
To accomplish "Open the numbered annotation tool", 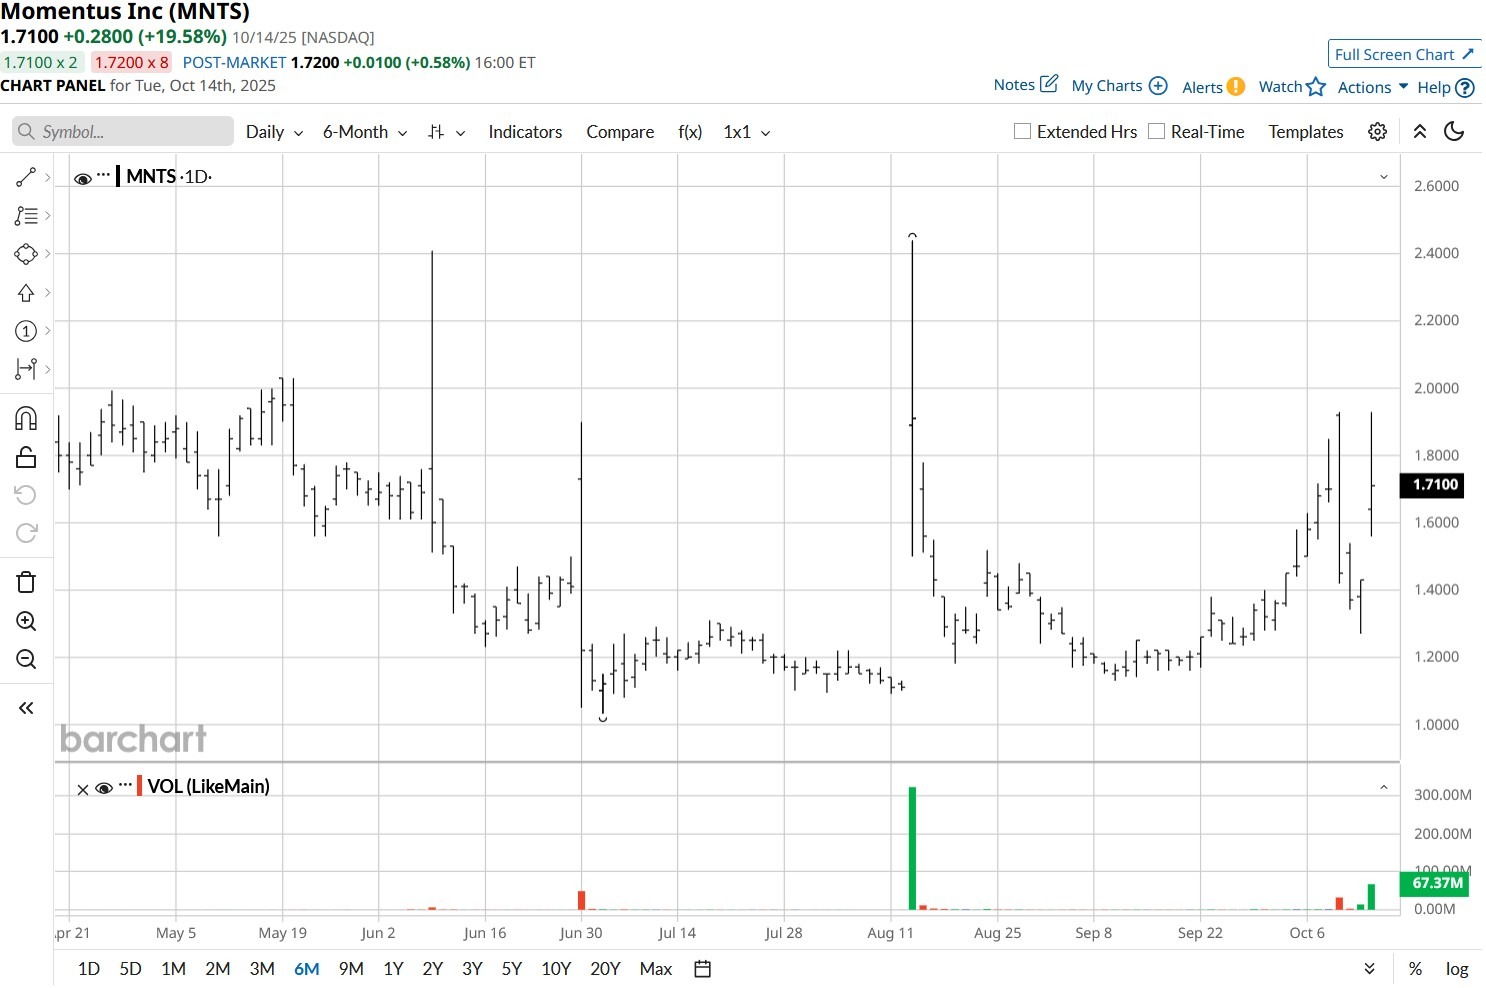I will (x=26, y=331).
